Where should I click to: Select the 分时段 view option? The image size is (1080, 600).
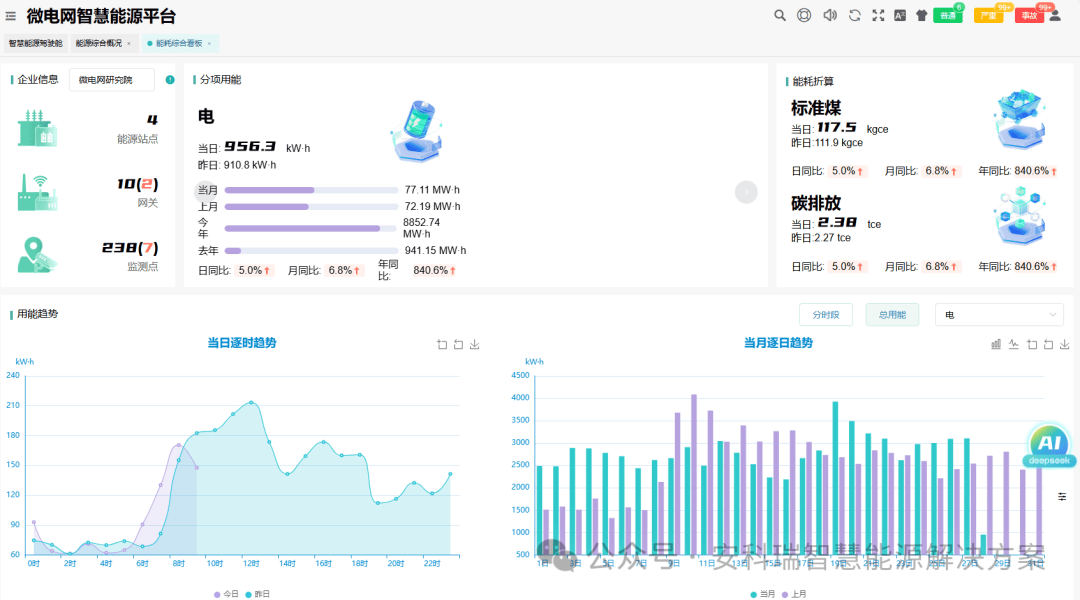pyautogui.click(x=825, y=315)
